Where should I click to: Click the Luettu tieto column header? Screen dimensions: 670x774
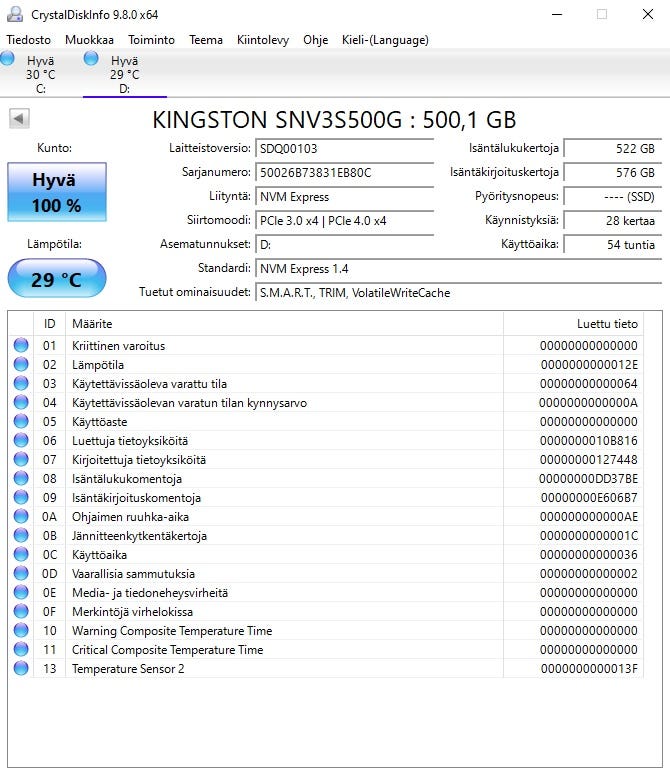607,324
